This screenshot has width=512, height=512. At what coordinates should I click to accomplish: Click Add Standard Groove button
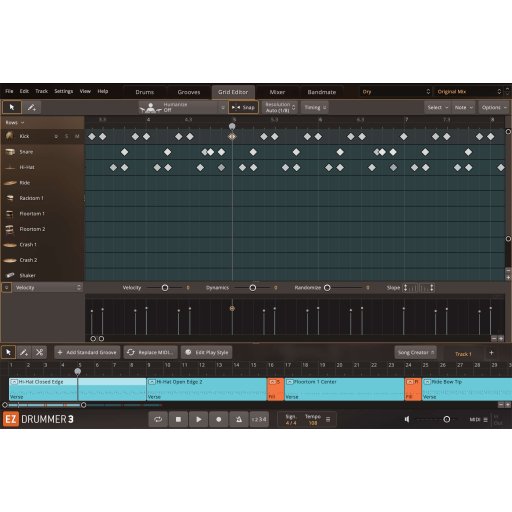87,352
